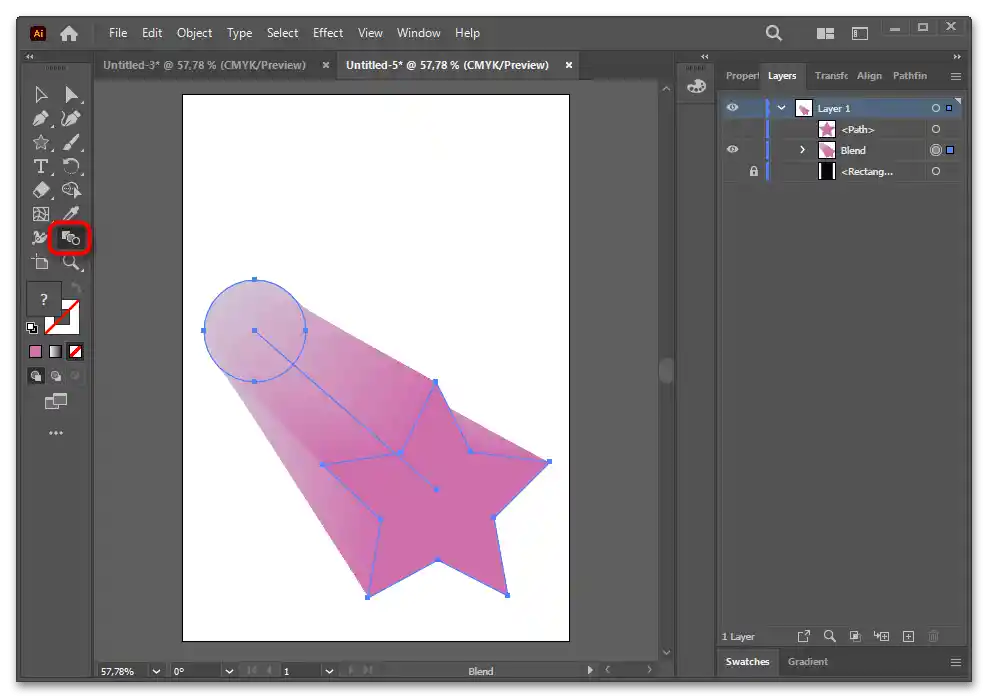Open the Effect menu
The height and width of the screenshot is (698, 988).
tap(327, 33)
